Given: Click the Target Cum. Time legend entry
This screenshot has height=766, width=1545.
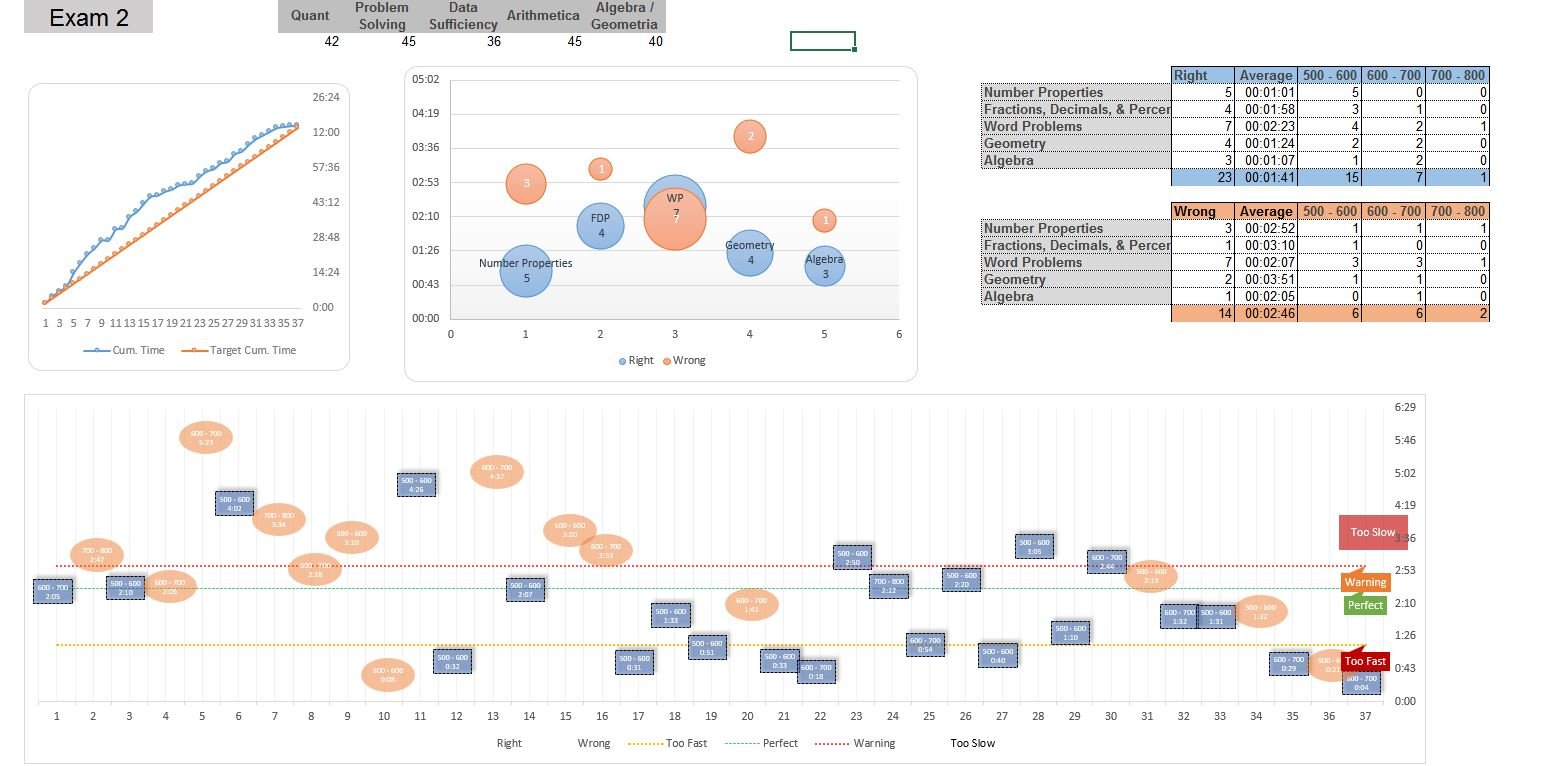Looking at the screenshot, I should (x=238, y=351).
